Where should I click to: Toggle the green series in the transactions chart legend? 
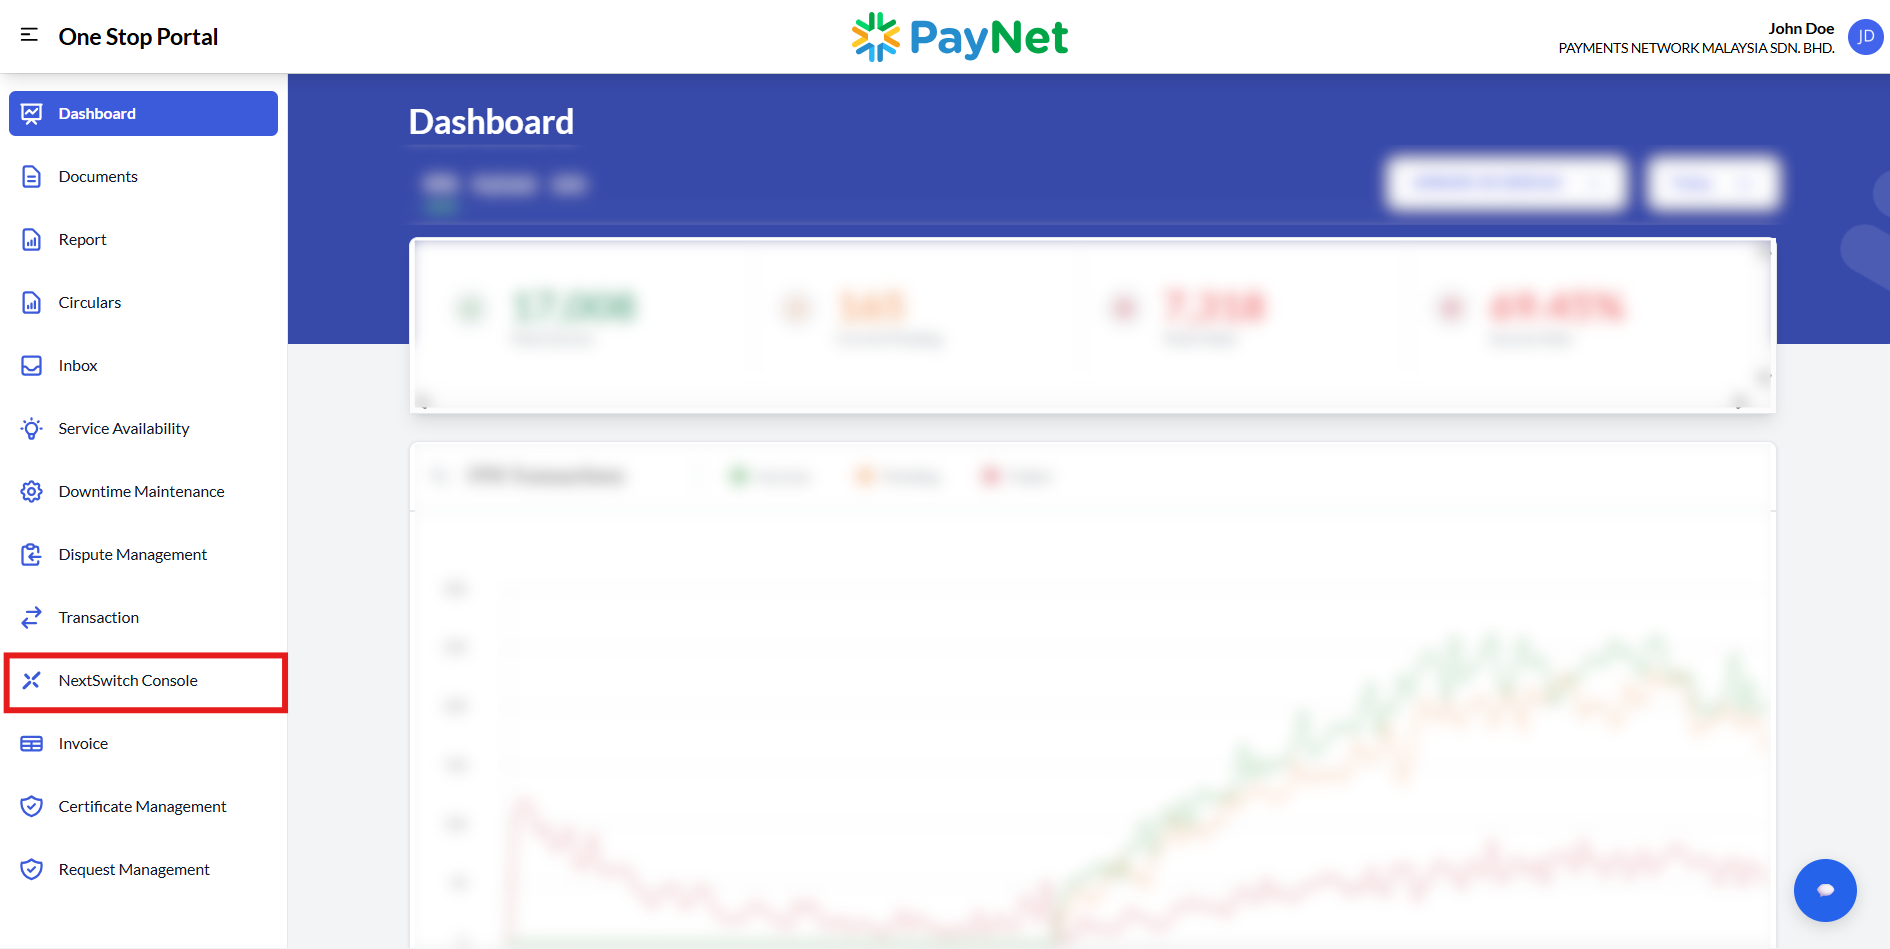point(769,476)
